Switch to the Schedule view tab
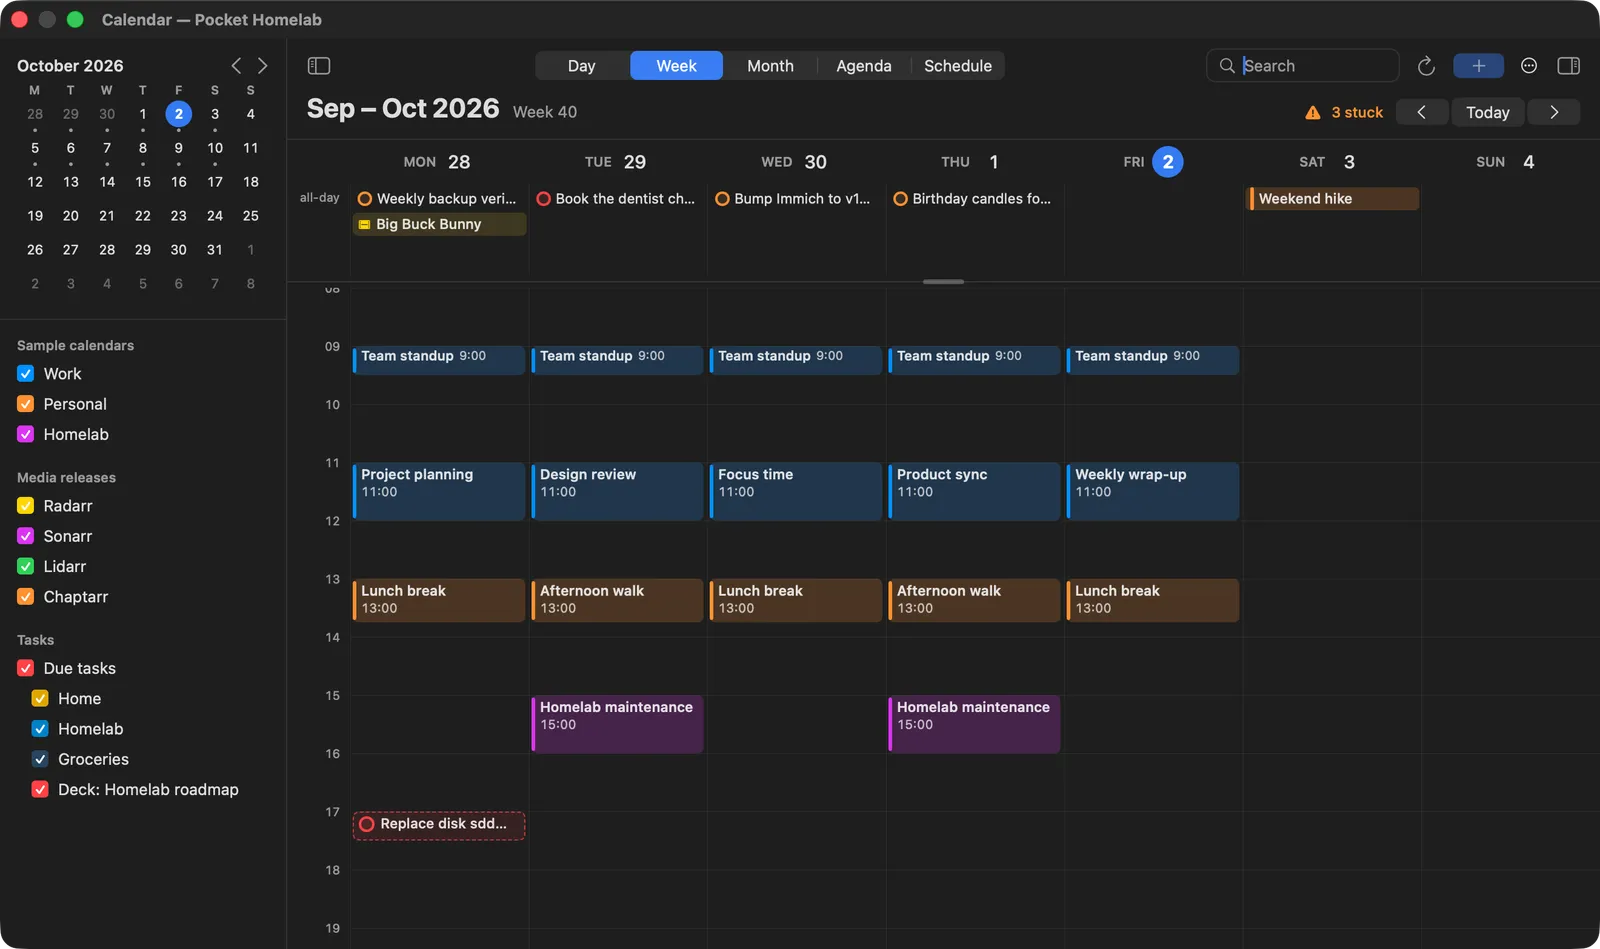 click(x=958, y=66)
